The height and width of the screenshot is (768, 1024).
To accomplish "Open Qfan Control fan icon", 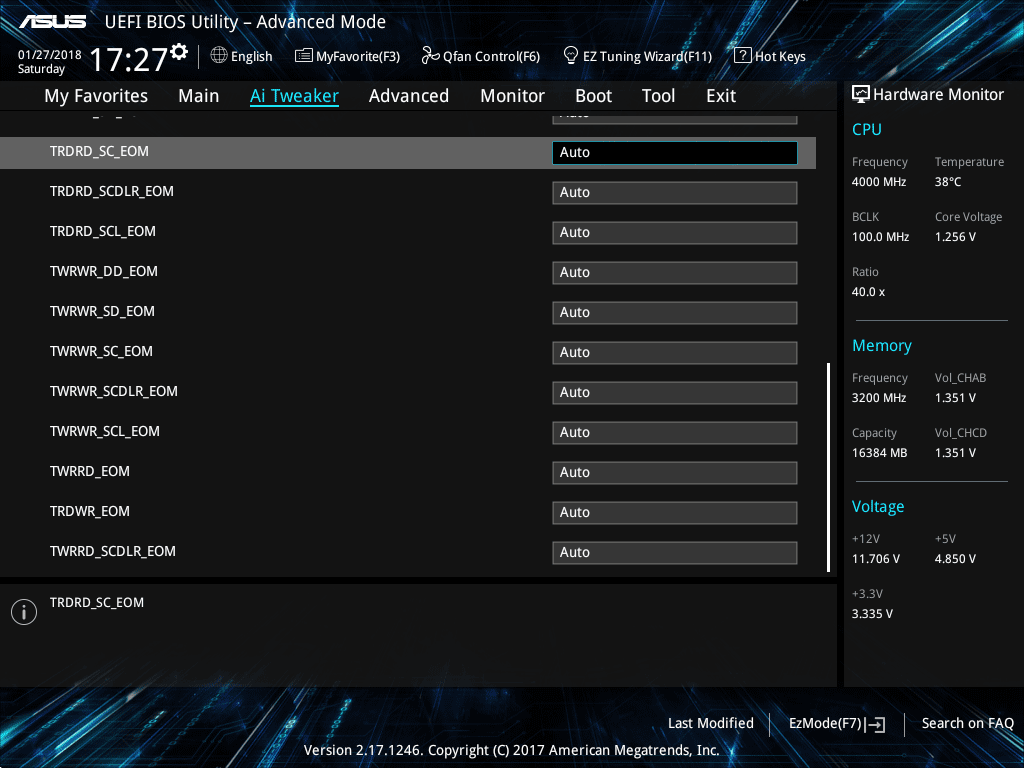I will pyautogui.click(x=430, y=56).
